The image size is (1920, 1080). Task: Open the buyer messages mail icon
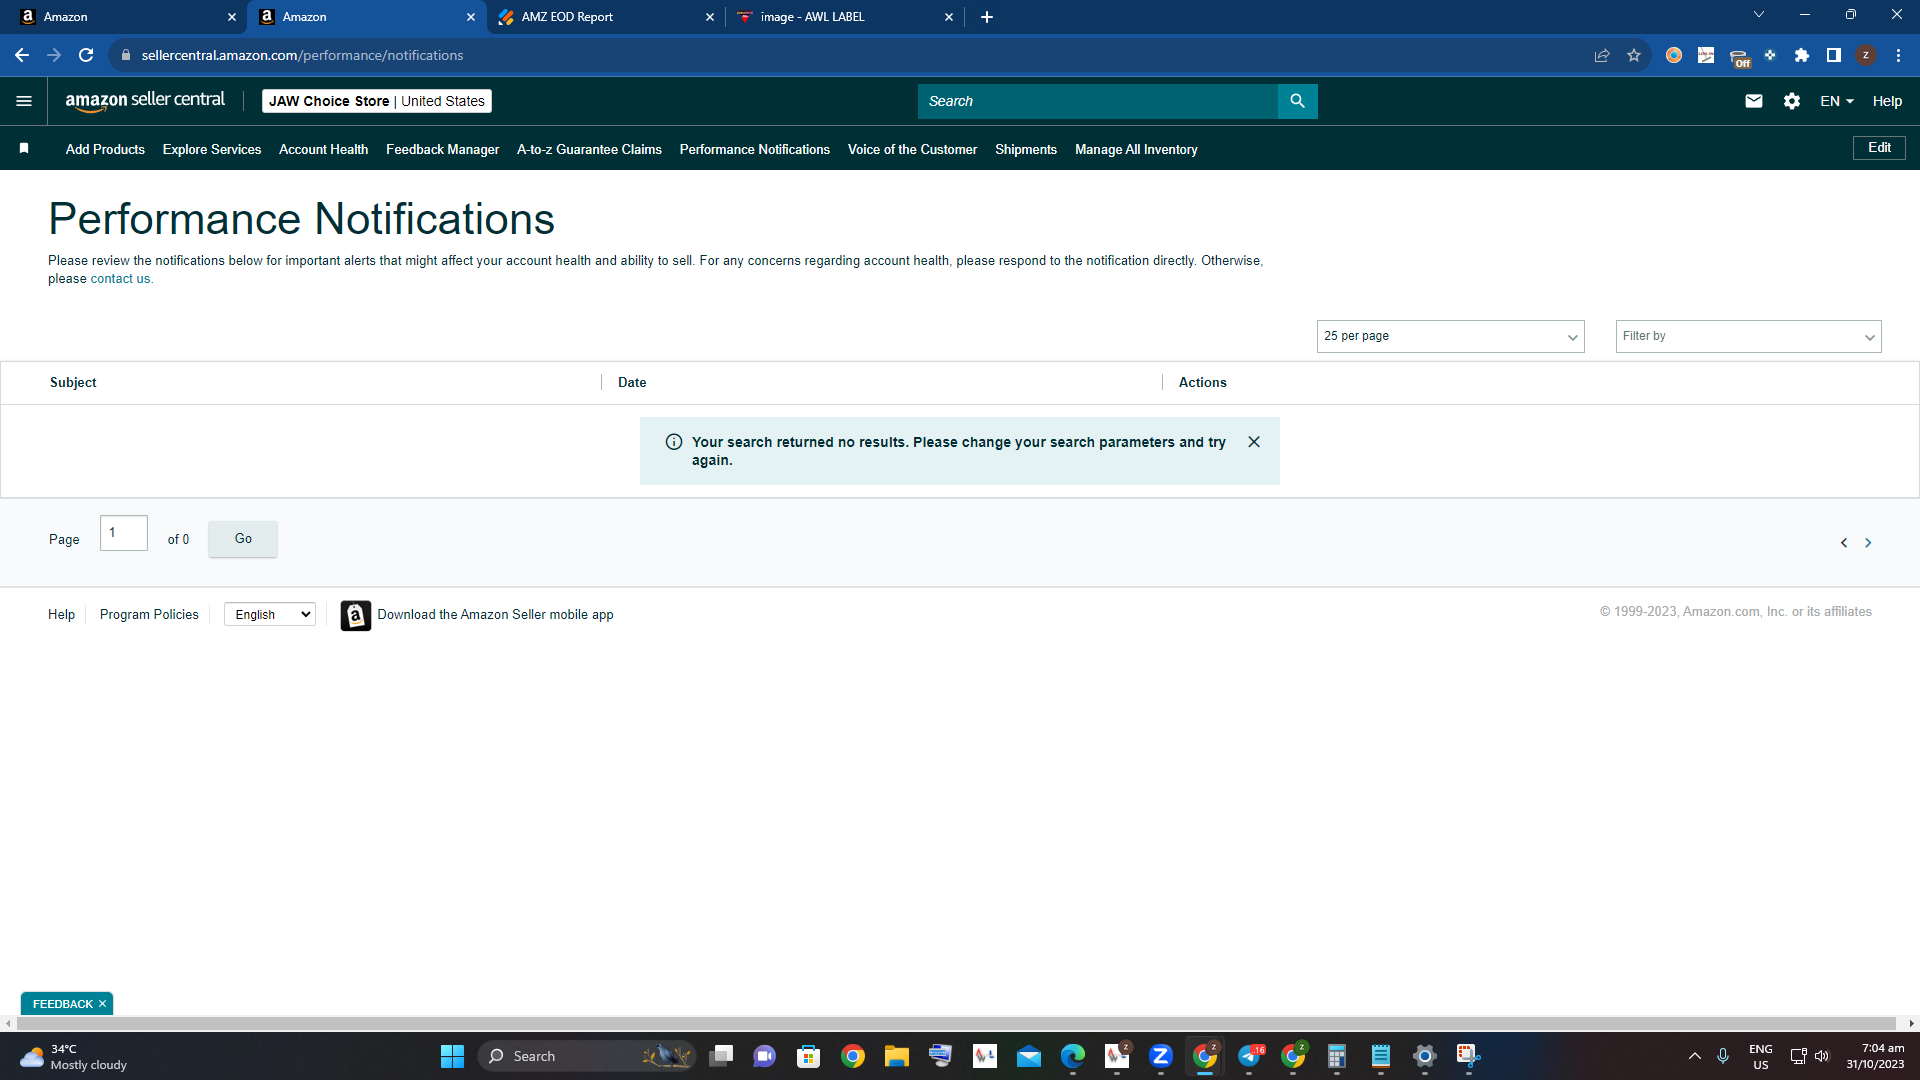(1754, 101)
